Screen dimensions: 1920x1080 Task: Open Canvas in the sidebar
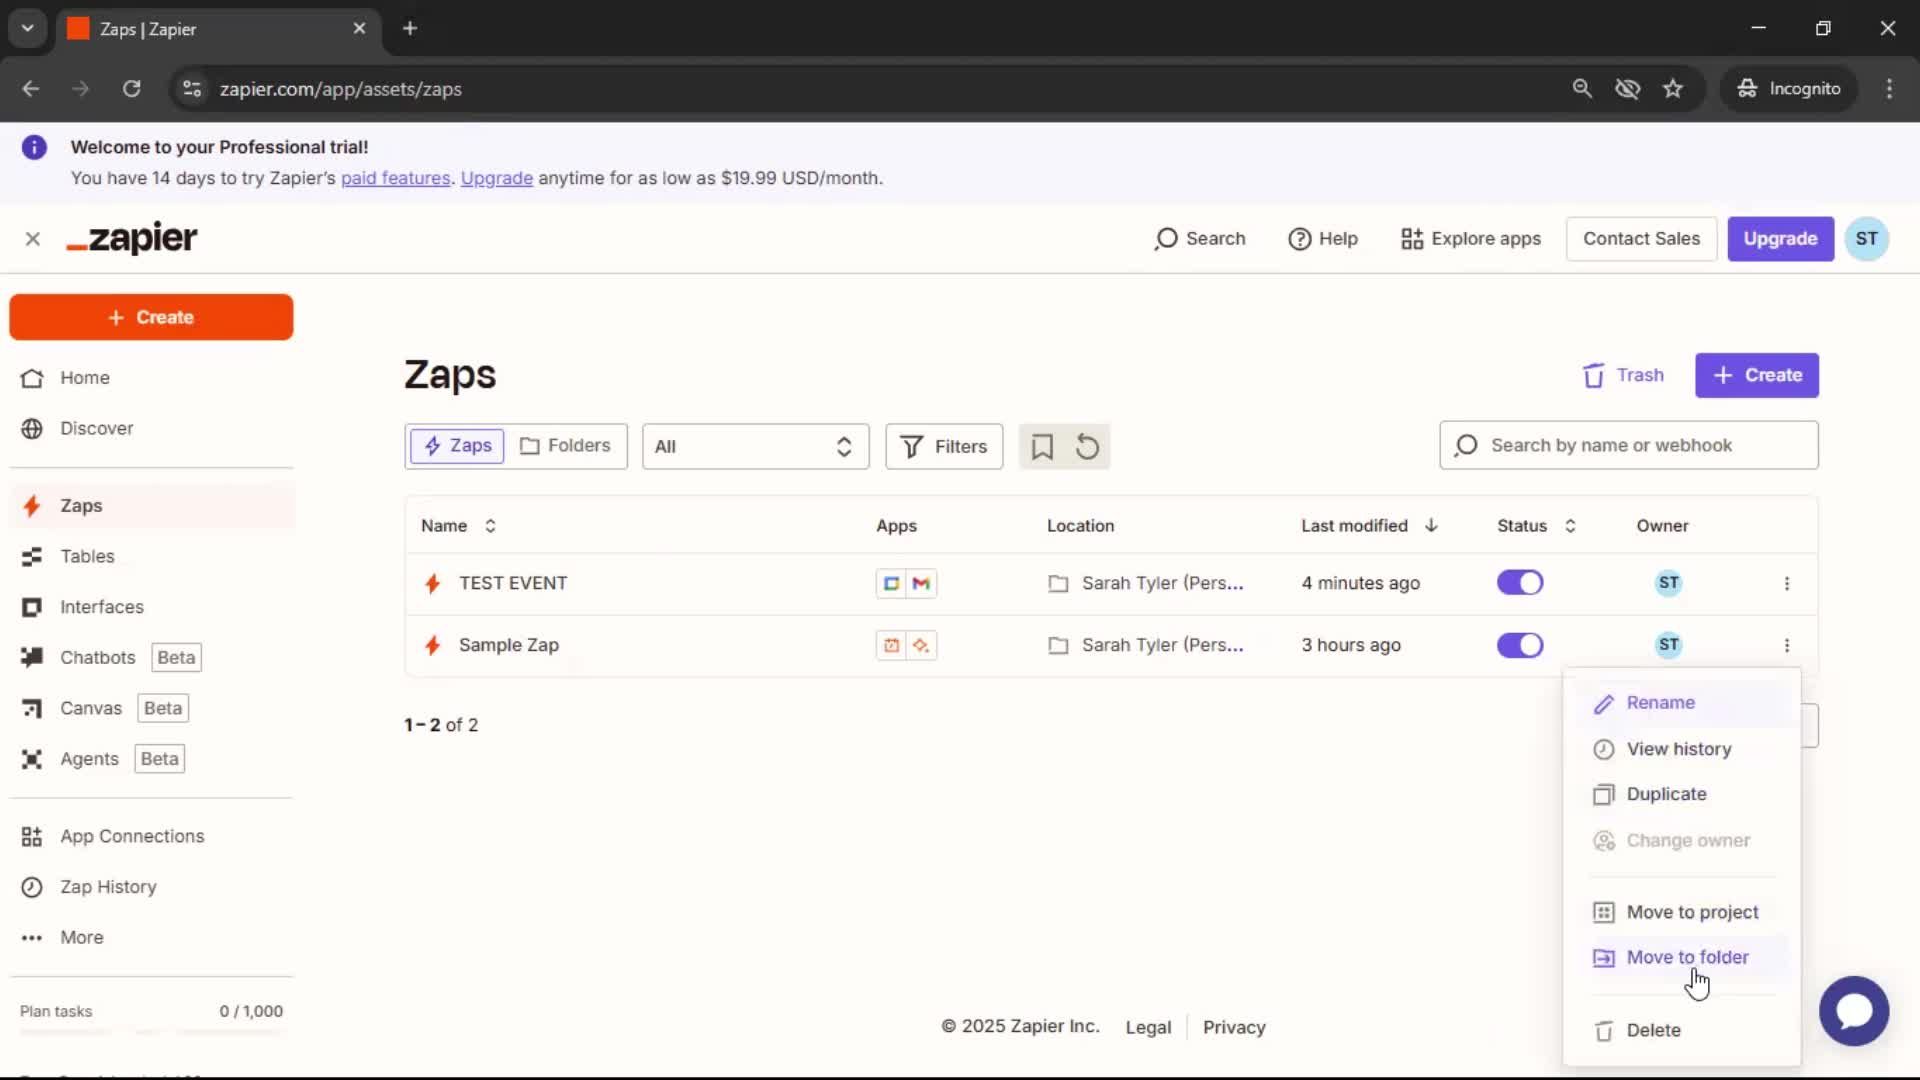click(x=151, y=708)
